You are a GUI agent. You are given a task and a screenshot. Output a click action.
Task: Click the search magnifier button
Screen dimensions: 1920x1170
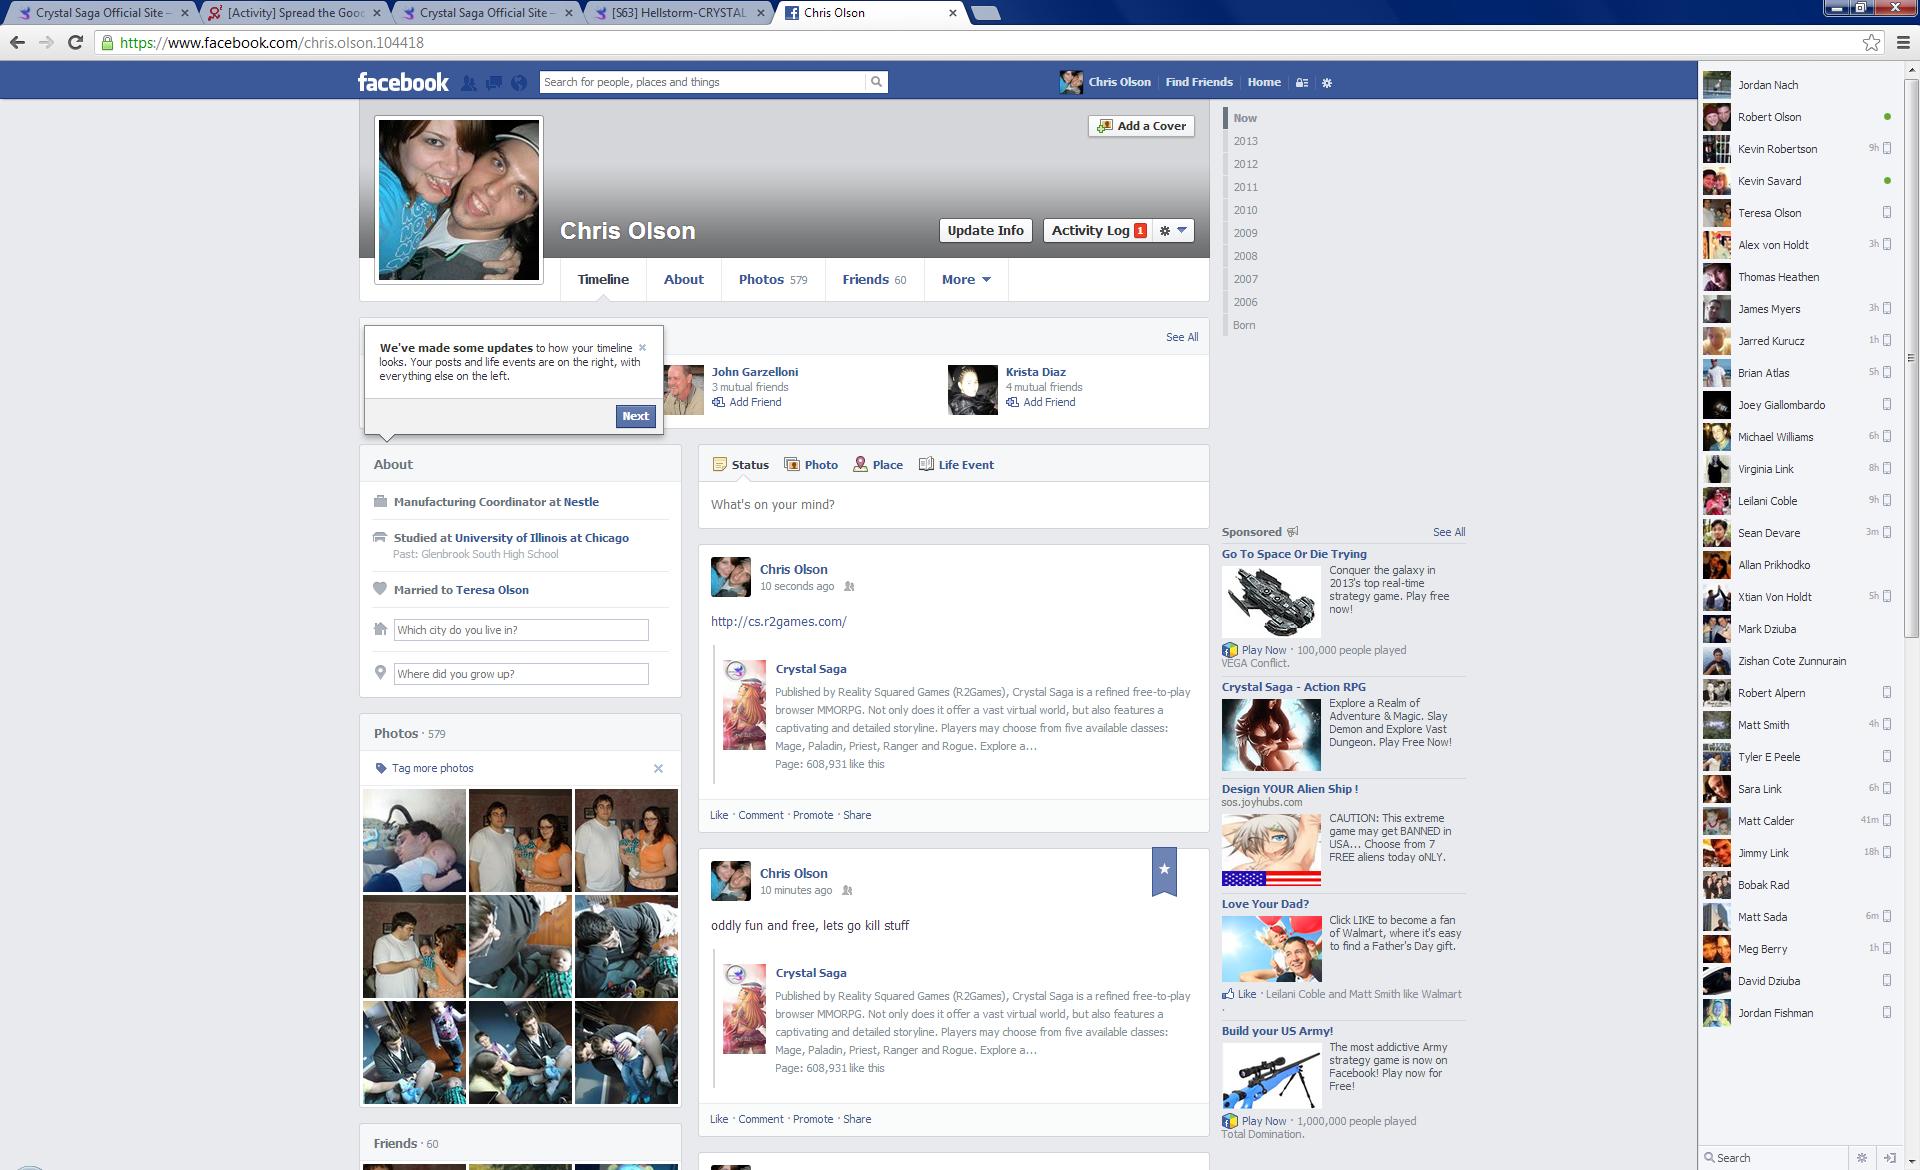tap(876, 82)
